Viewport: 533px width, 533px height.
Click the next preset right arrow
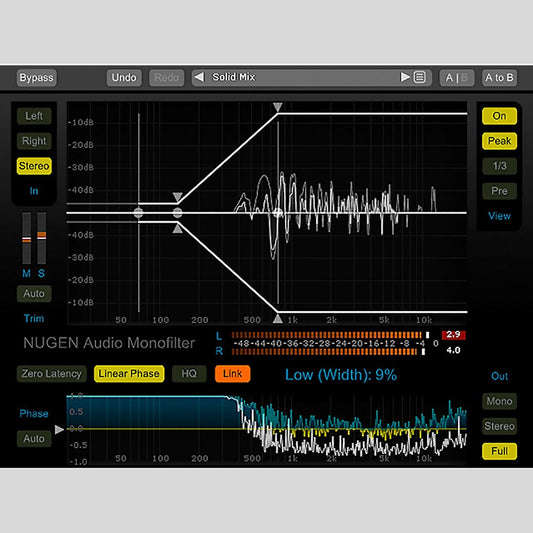point(405,77)
